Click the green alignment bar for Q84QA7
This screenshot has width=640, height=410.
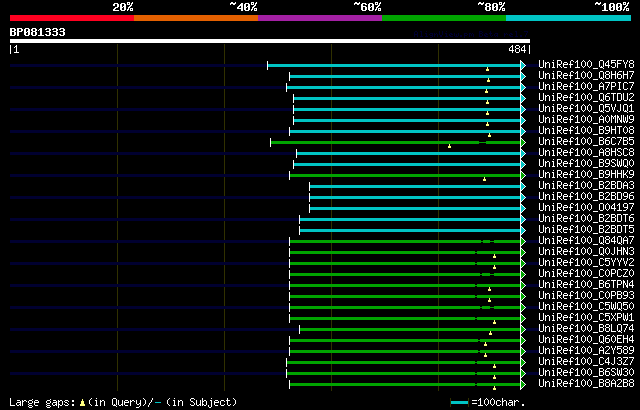405,242
